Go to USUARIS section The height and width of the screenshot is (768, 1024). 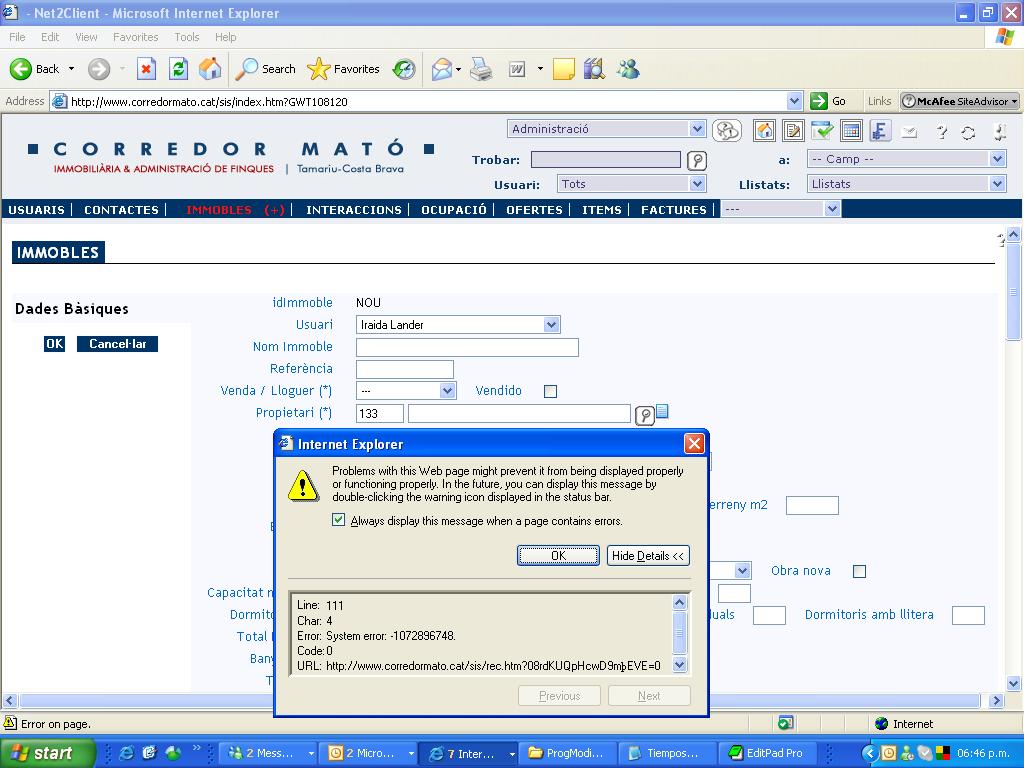coord(37,210)
